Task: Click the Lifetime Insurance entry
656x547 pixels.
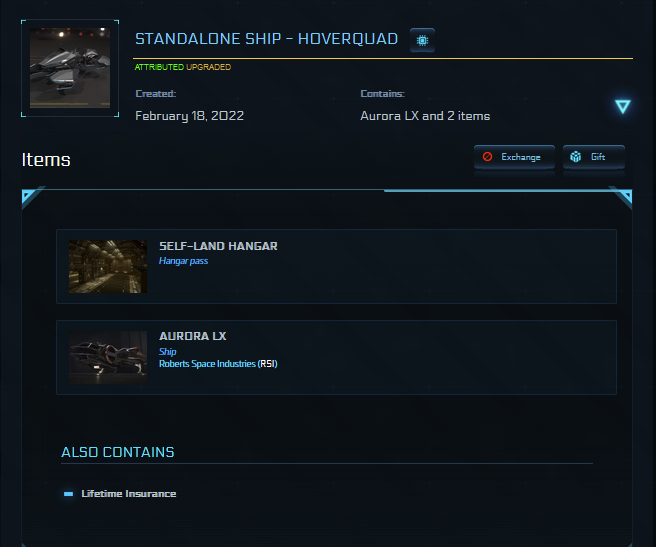Action: [x=128, y=494]
